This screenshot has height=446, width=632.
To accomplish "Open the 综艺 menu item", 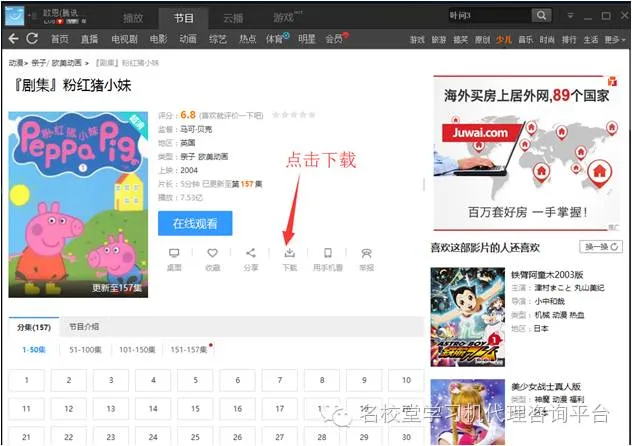I will click(218, 39).
